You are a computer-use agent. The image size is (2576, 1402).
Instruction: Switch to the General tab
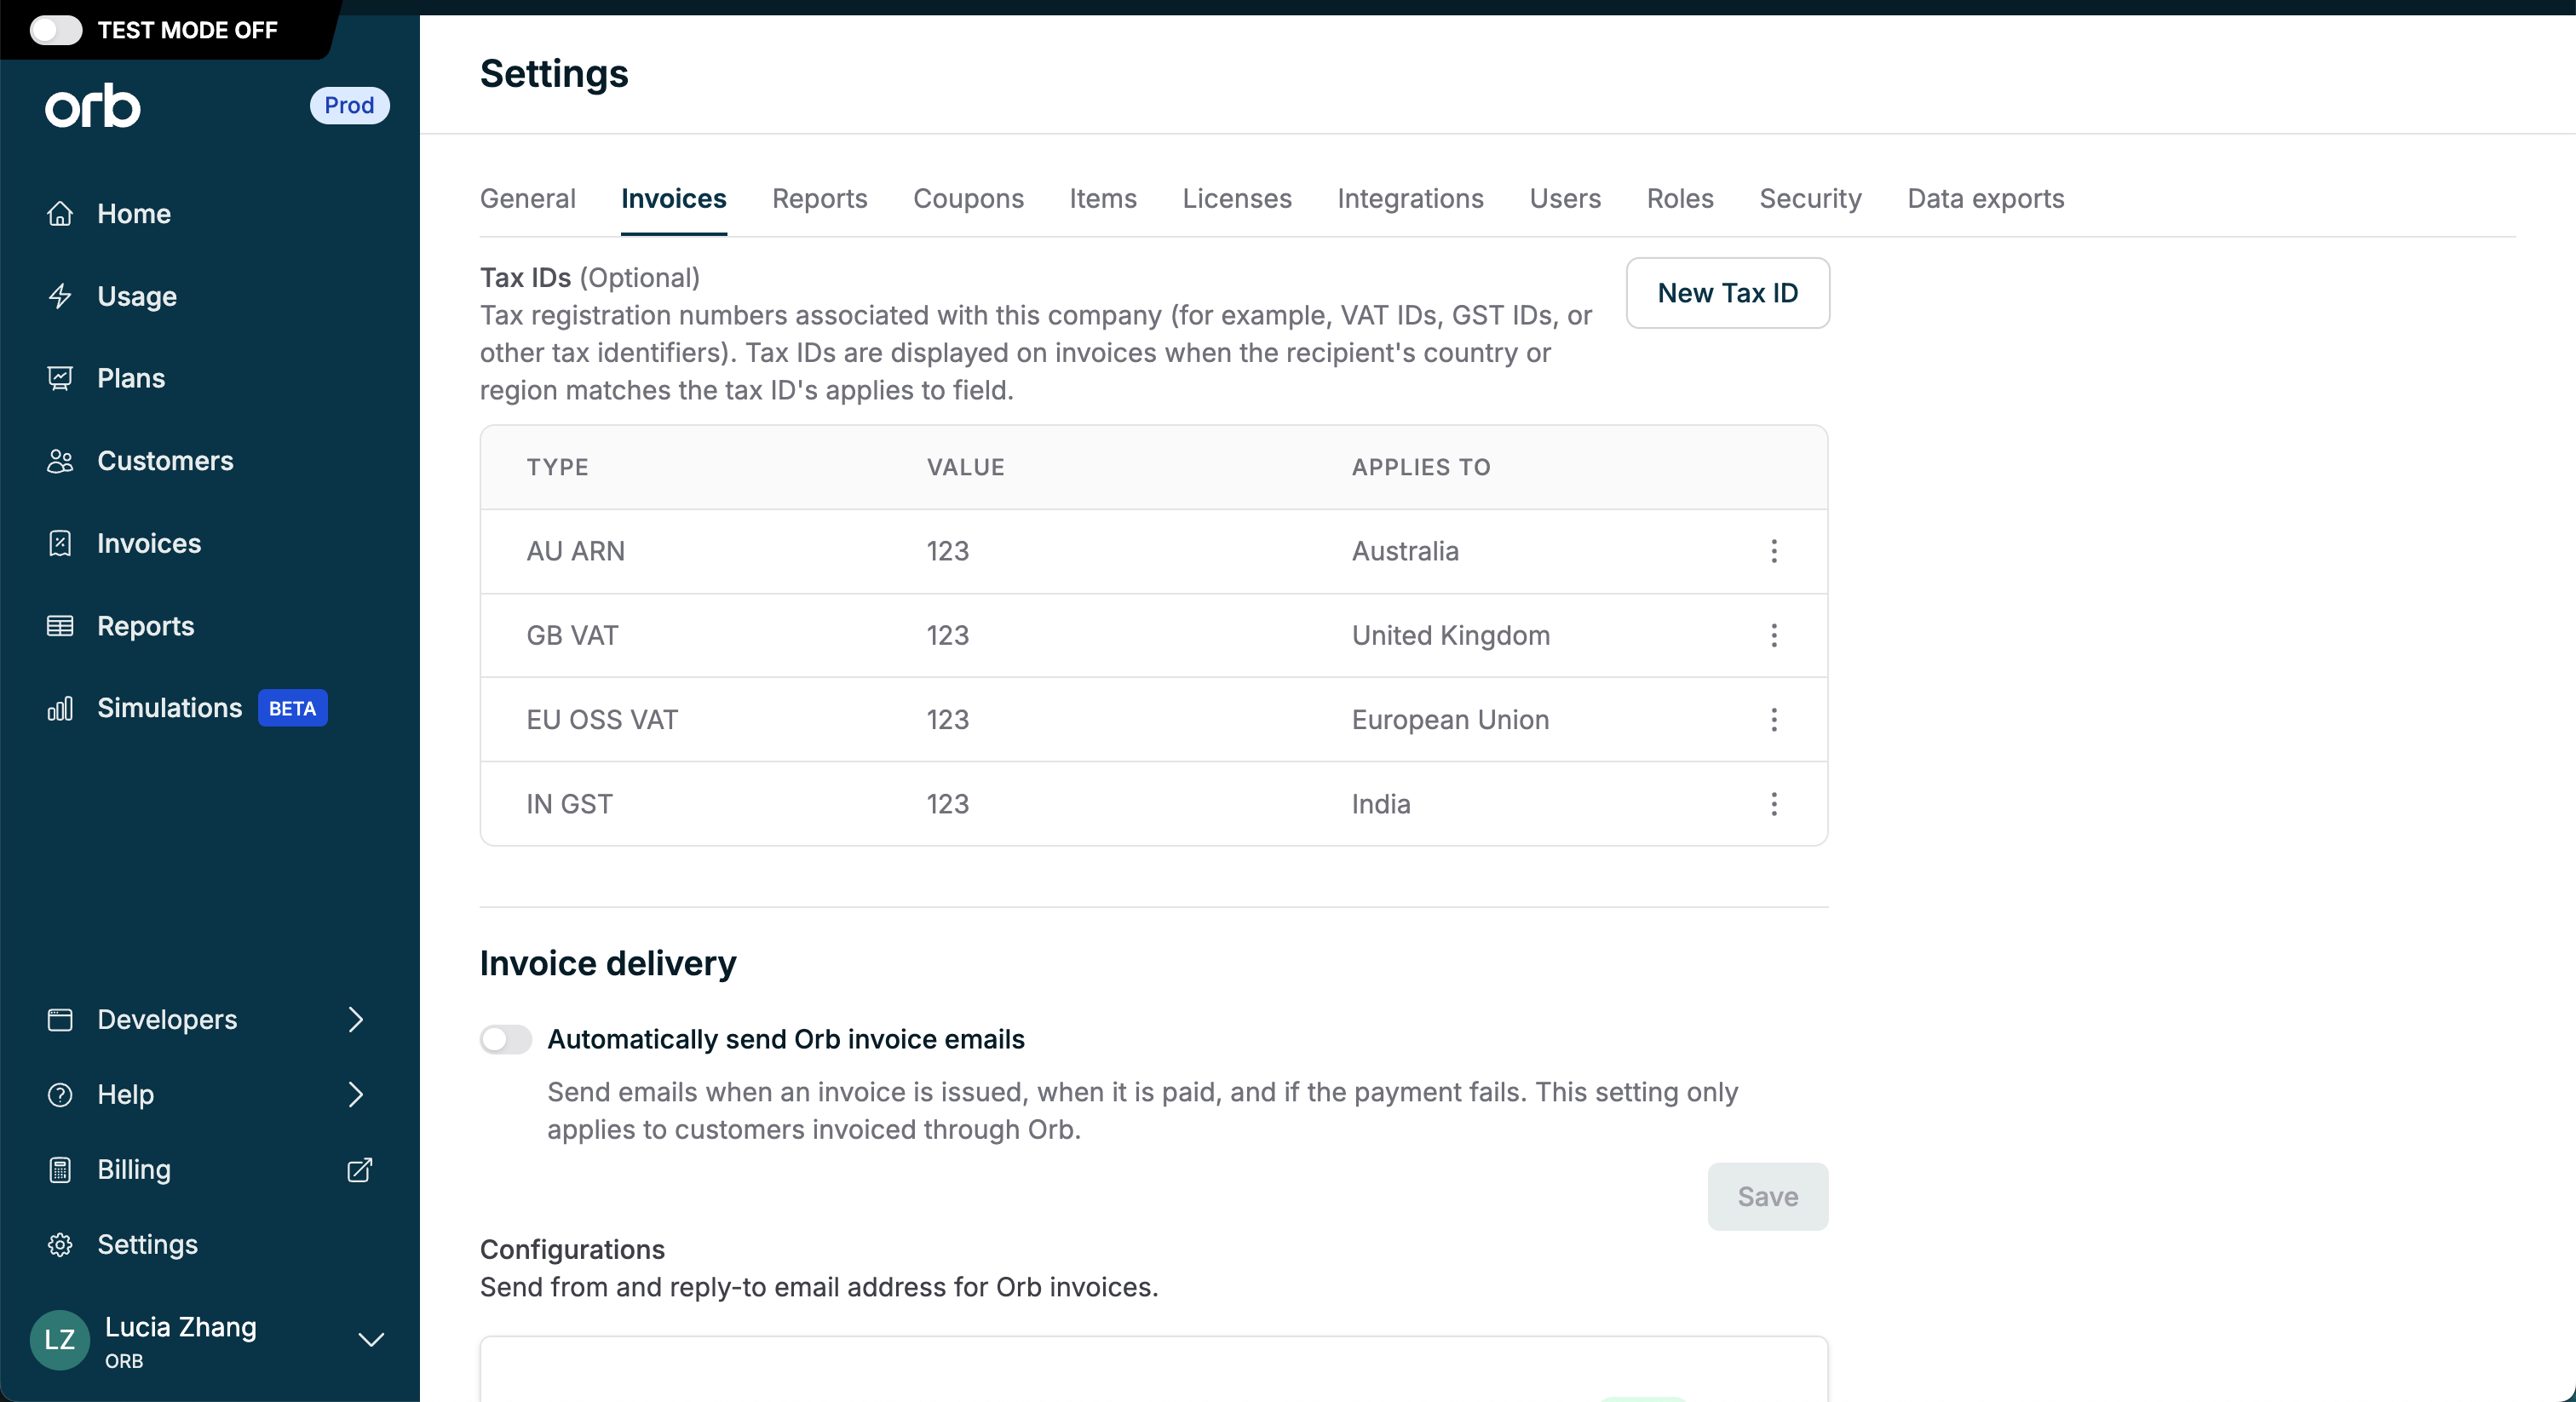click(x=528, y=198)
